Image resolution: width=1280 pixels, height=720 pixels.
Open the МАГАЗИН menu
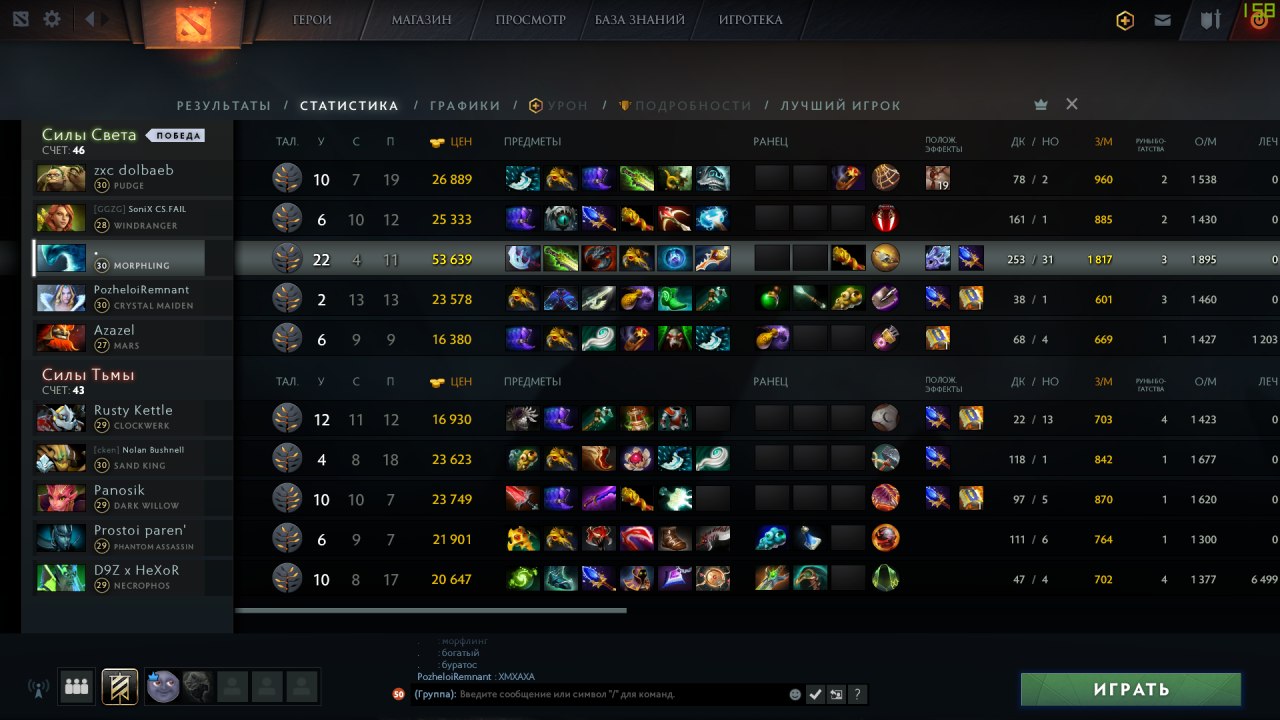pos(421,19)
